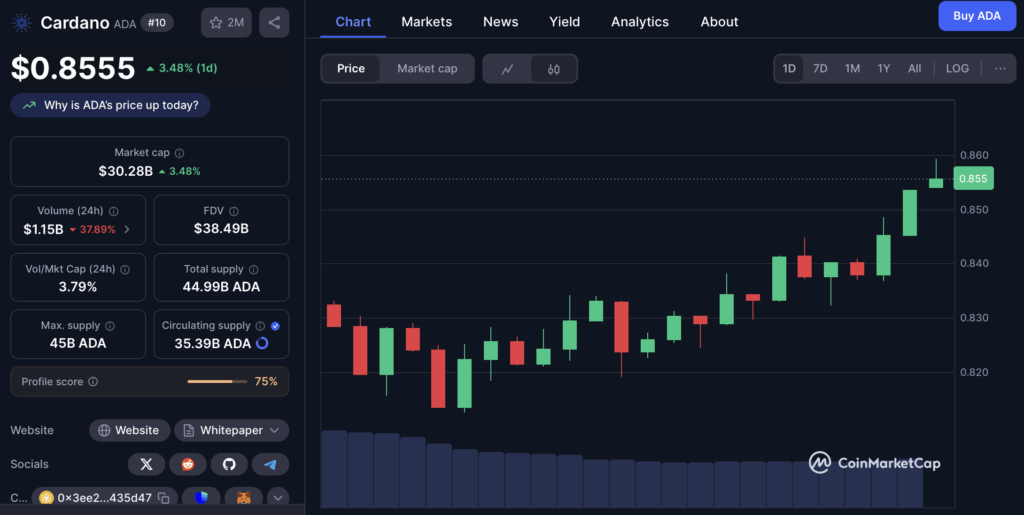Open the Yield tab

click(x=564, y=22)
